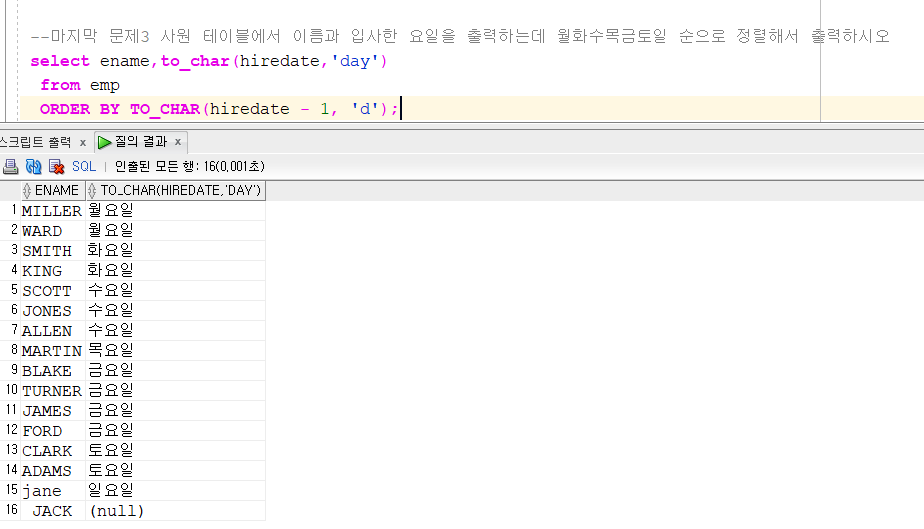Screen dimensions: 924x529
Task: Select the BLAKE name cell
Action: pos(52,371)
